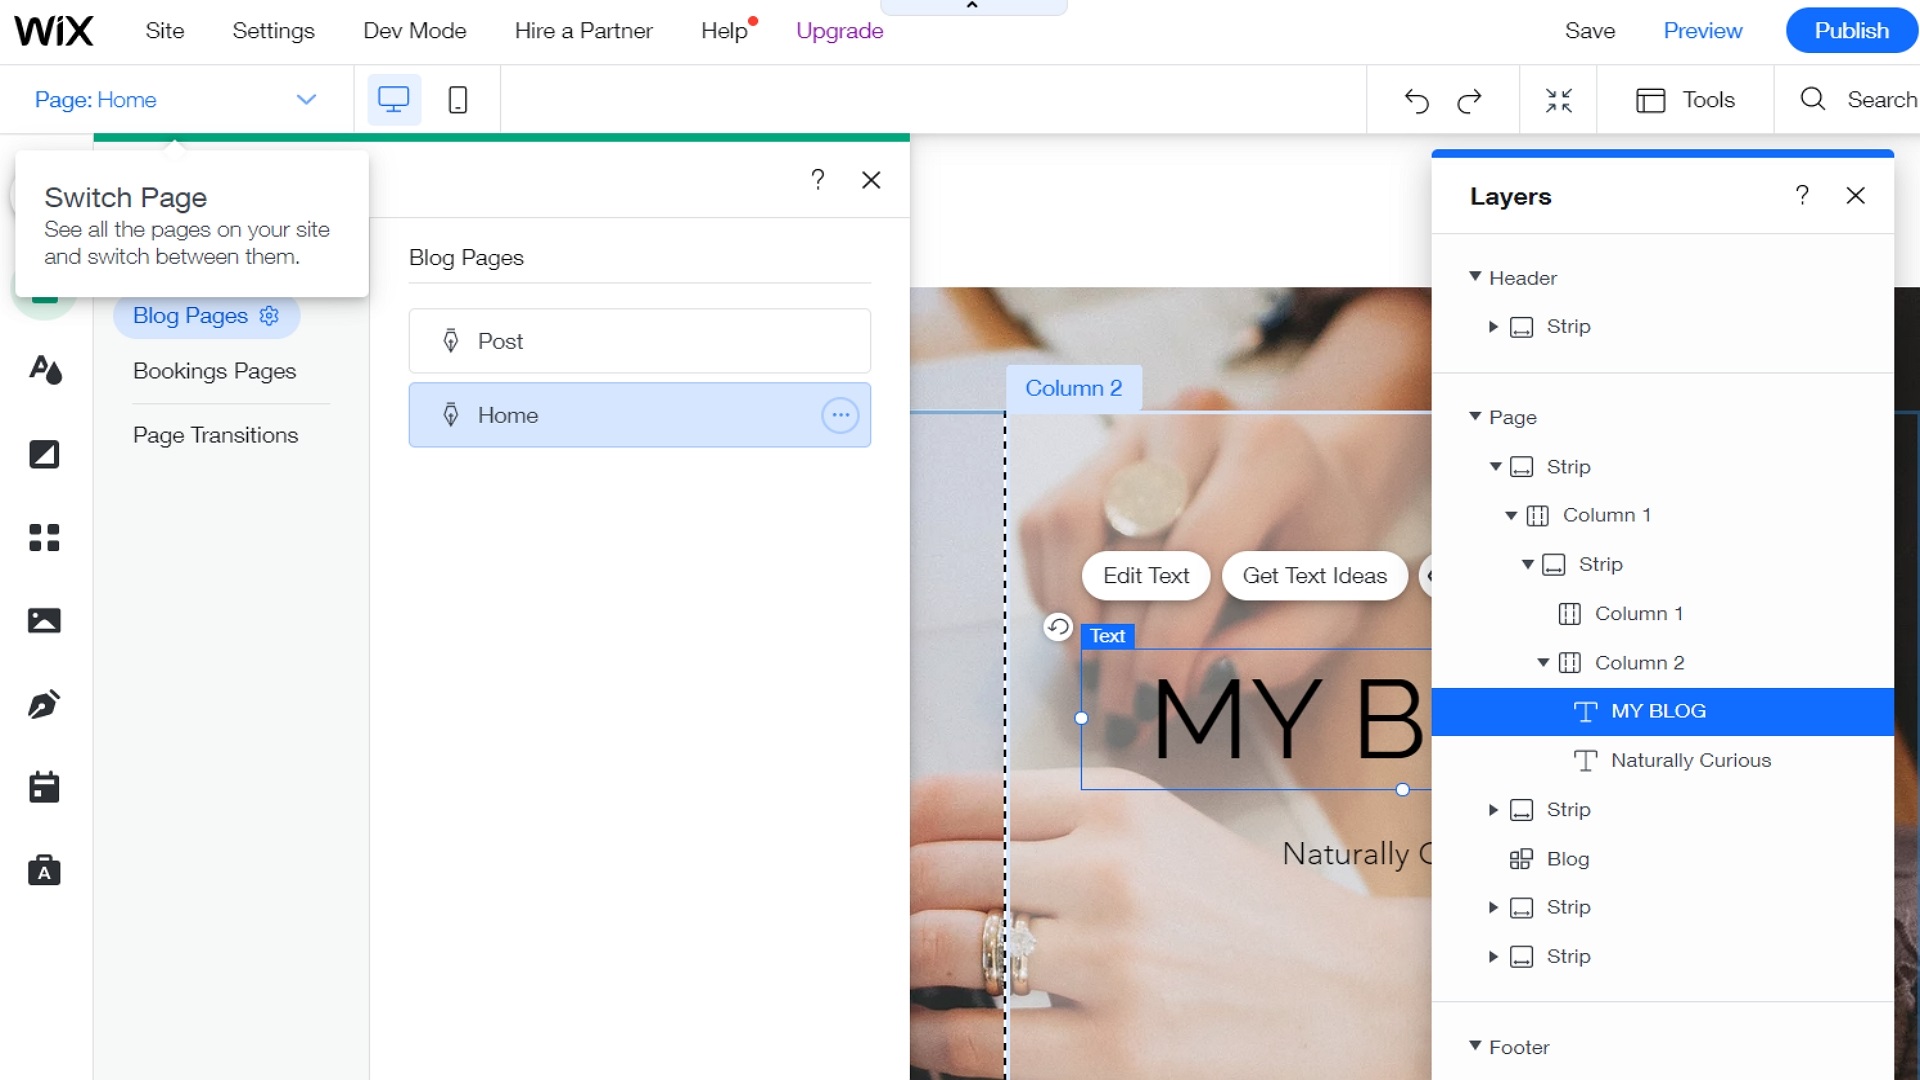This screenshot has width=1920, height=1080.
Task: Click the rotate handle on text
Action: tap(1058, 627)
